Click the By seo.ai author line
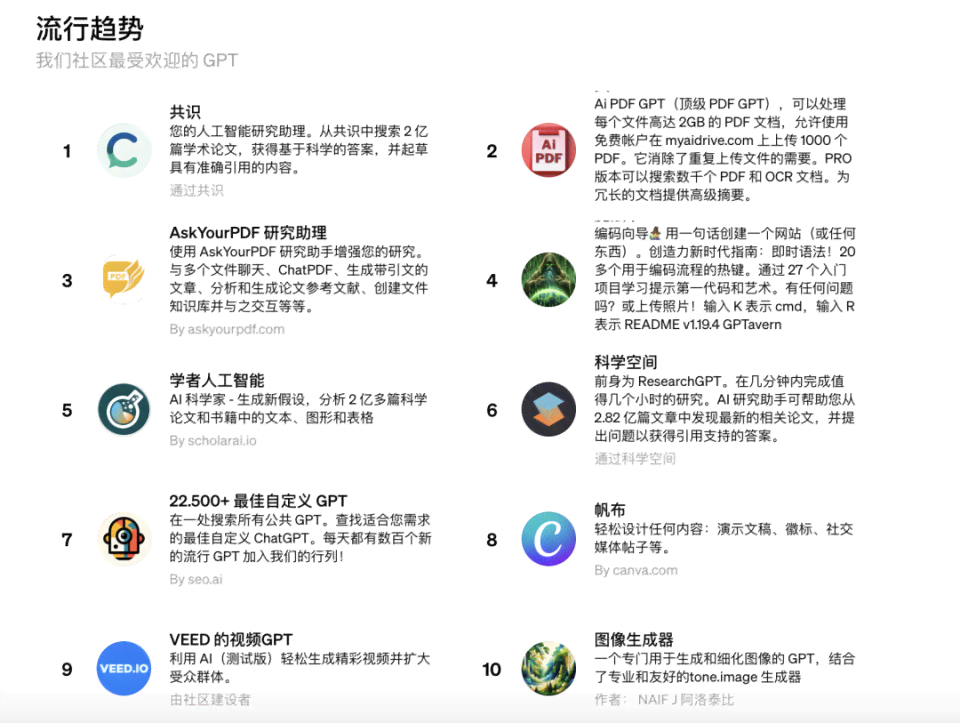960x723 pixels. coord(196,579)
